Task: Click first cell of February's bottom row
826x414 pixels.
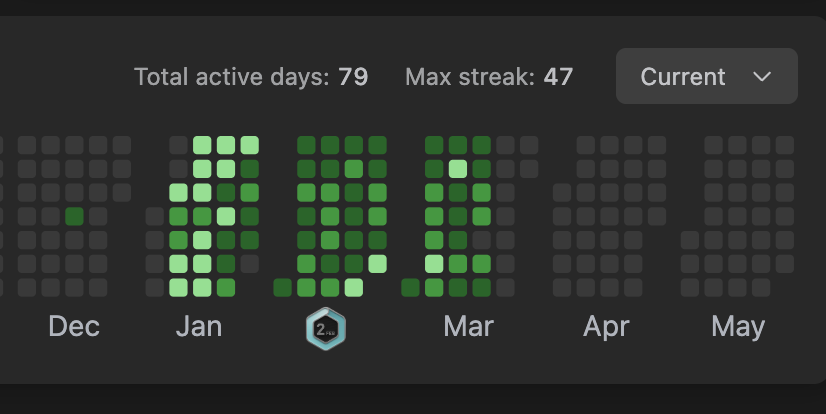Action: (282, 288)
